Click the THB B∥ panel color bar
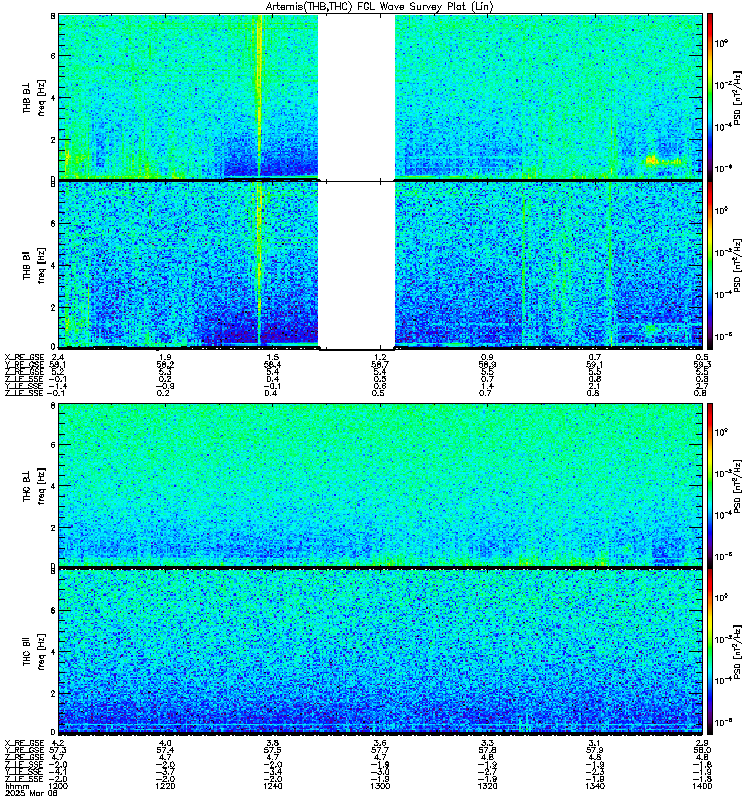Image resolution: width=750 pixels, height=800 pixels. (710, 265)
